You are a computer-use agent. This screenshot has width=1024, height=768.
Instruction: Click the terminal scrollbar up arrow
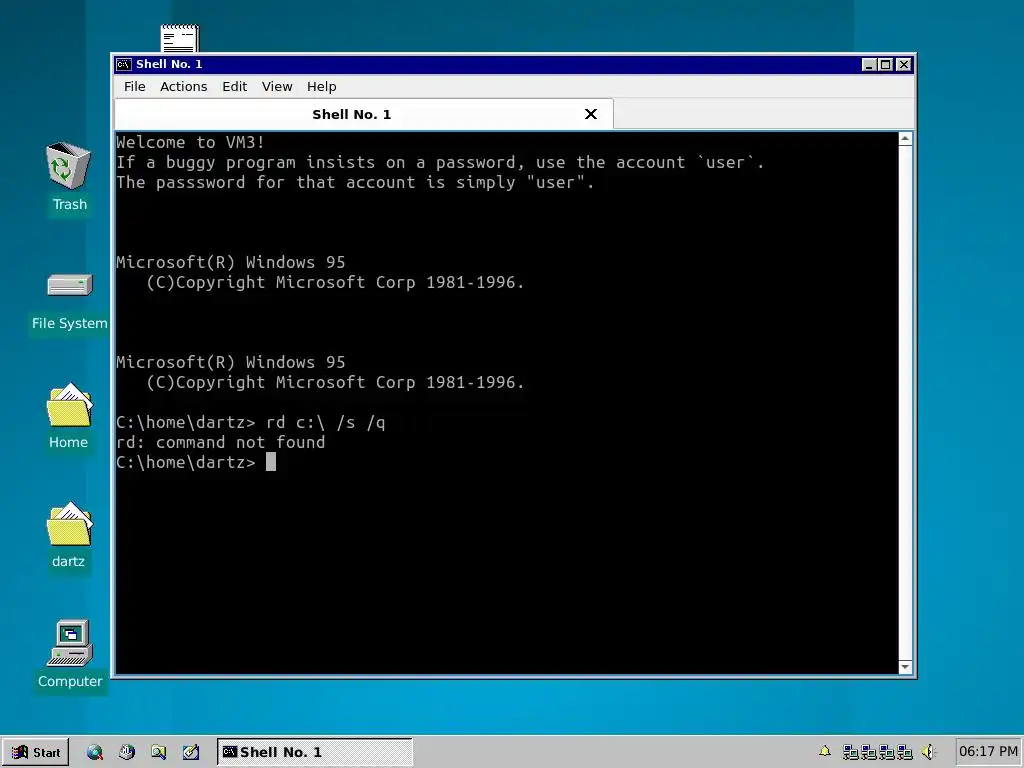pyautogui.click(x=905, y=139)
